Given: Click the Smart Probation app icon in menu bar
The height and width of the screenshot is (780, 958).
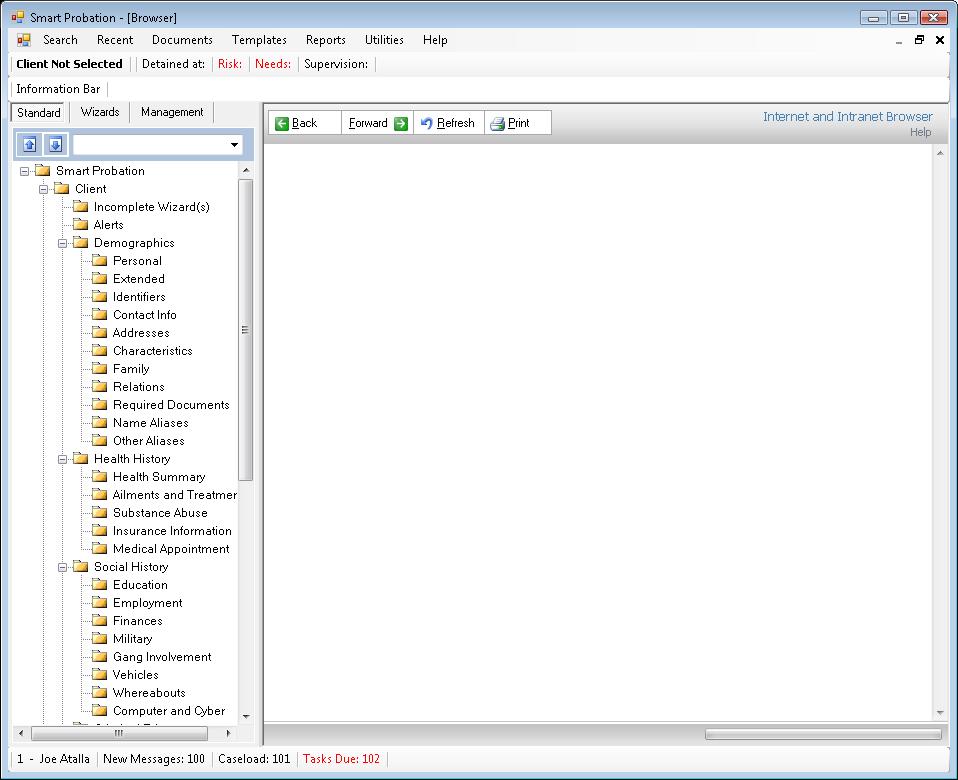Looking at the screenshot, I should pos(24,40).
